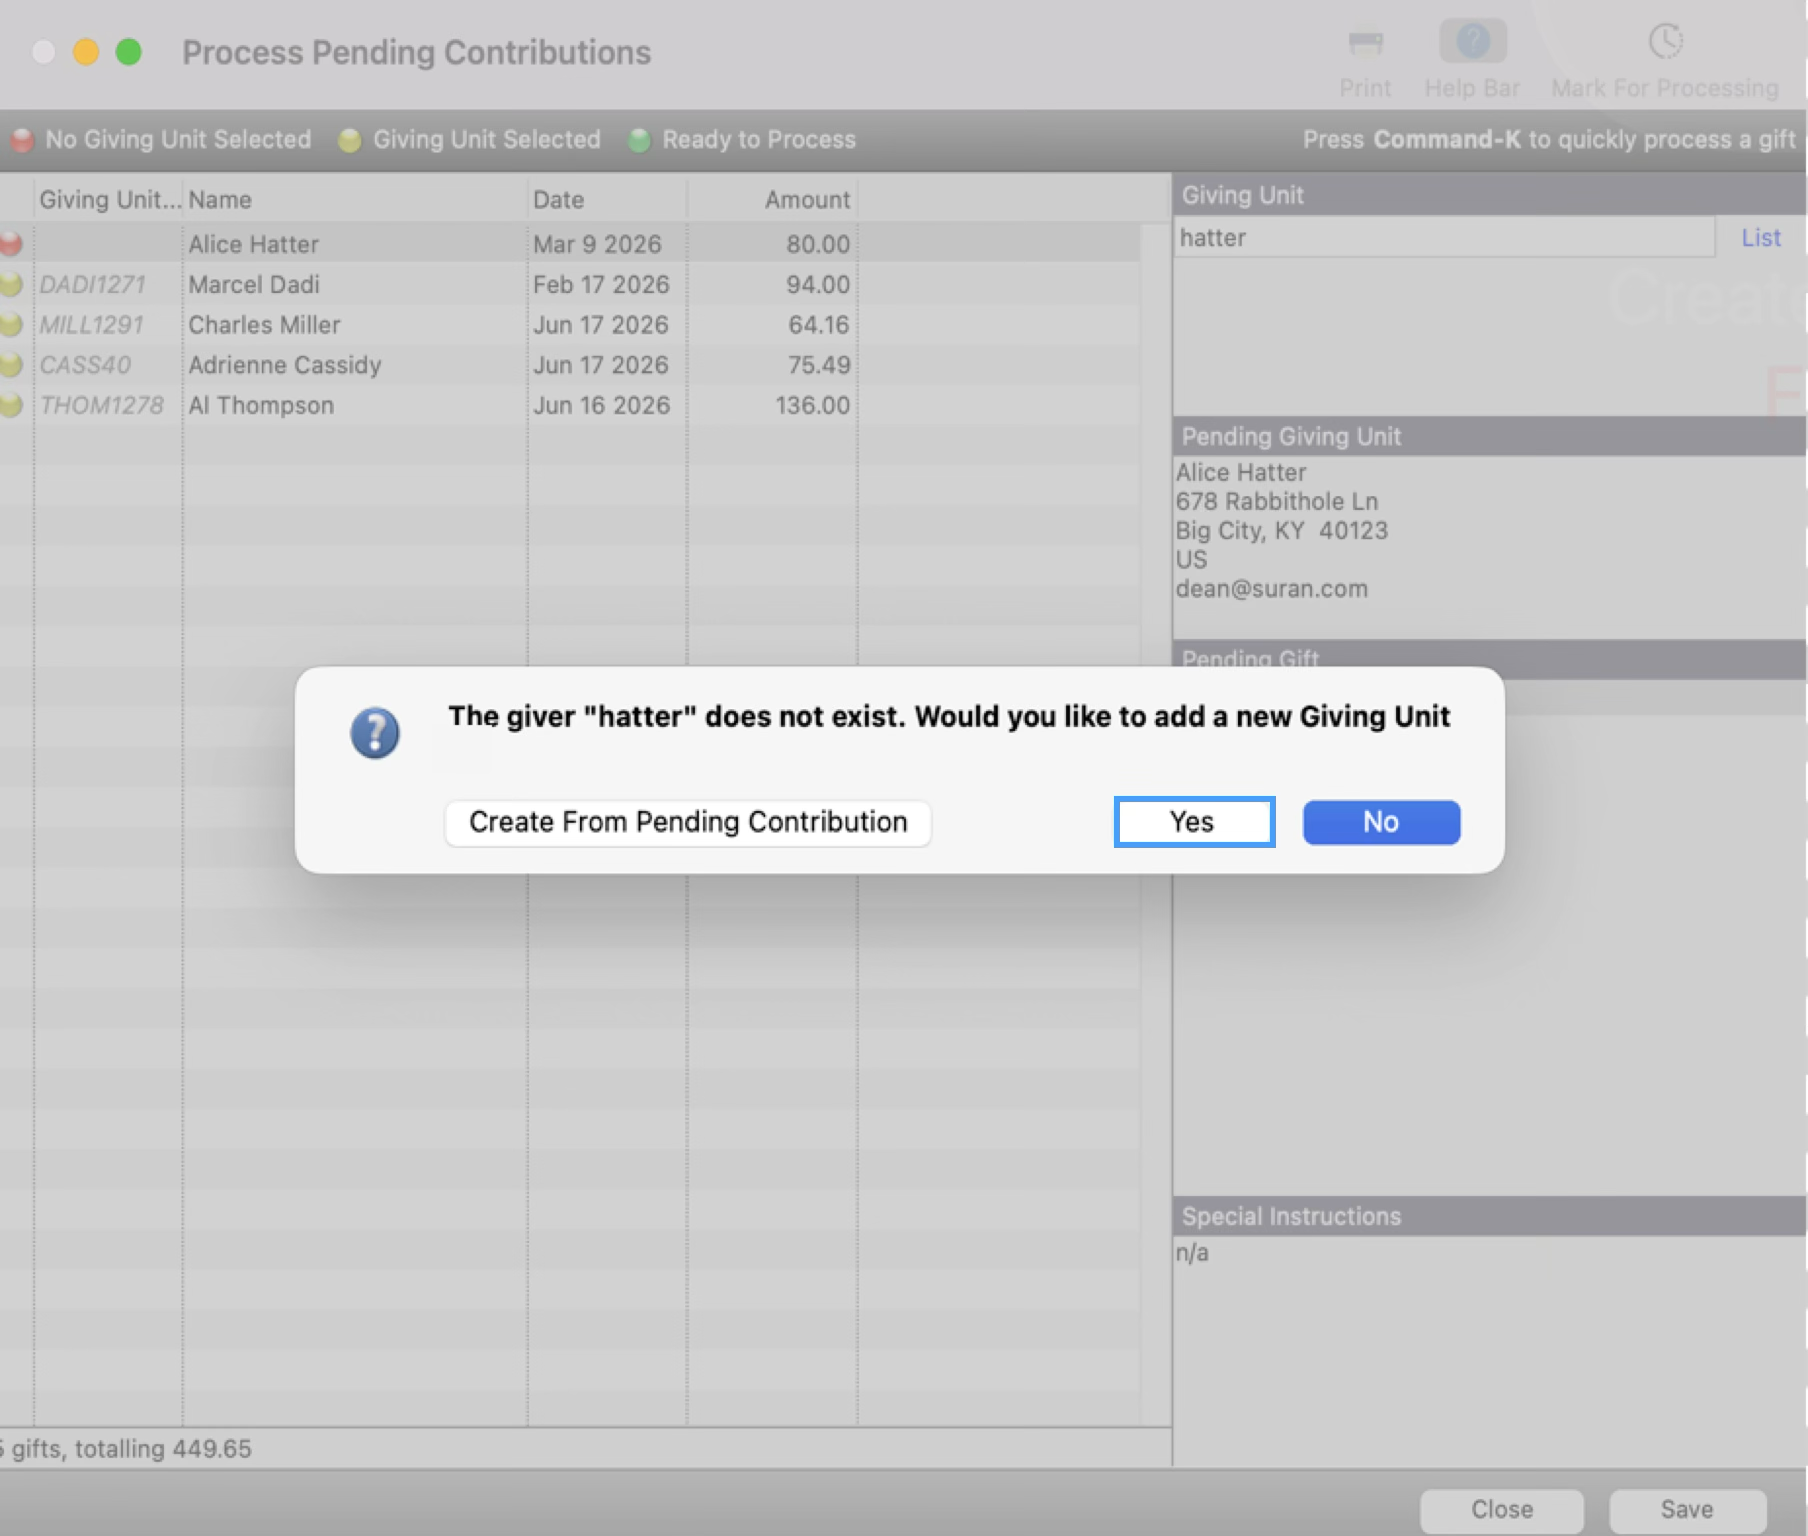
Task: Click the email dean@suran.com
Action: click(x=1271, y=589)
